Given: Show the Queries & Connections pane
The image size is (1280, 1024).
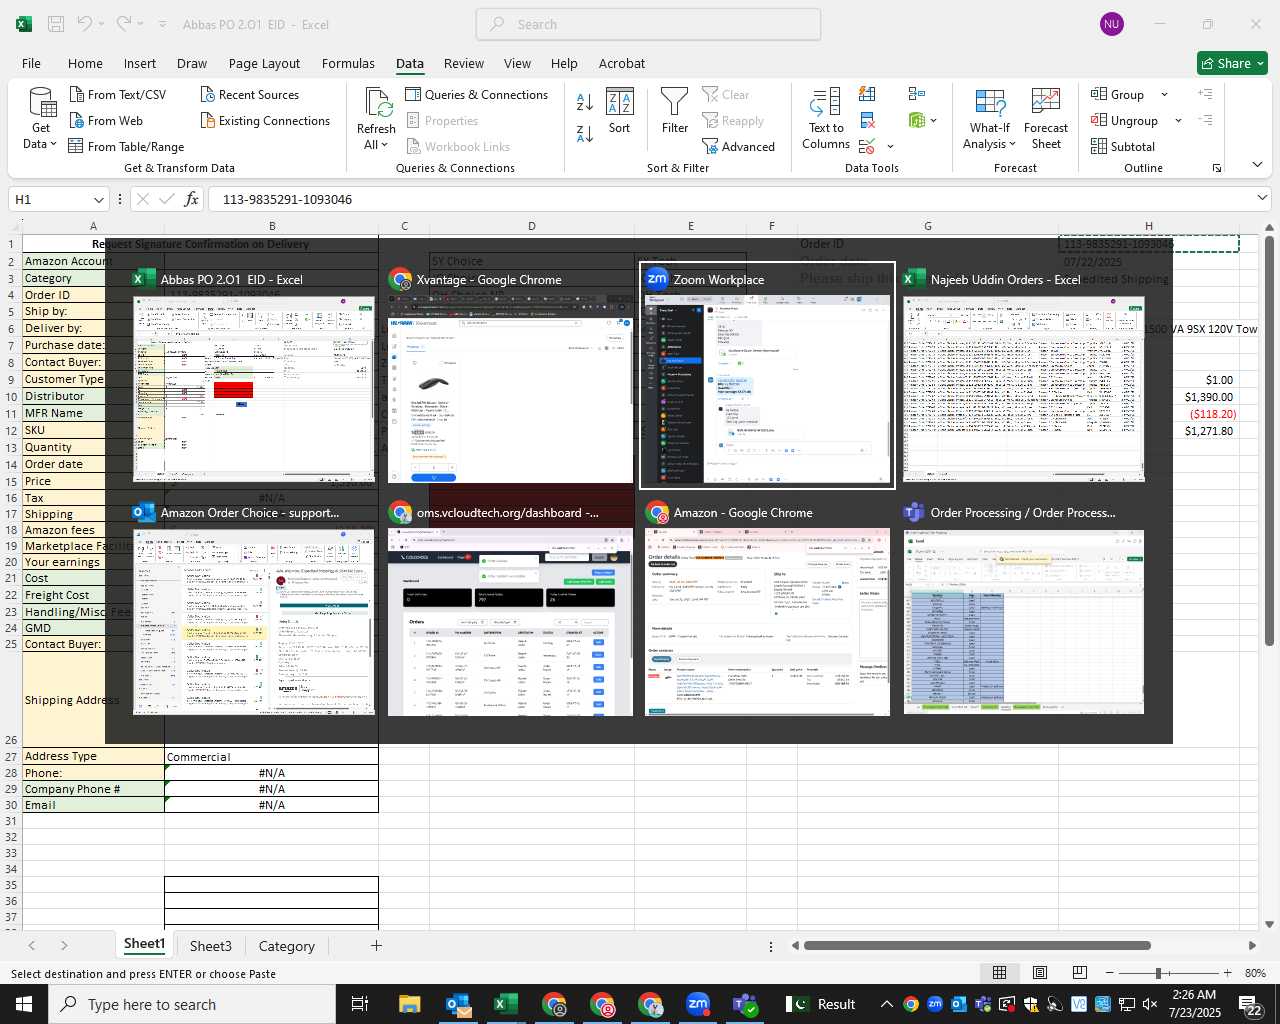Looking at the screenshot, I should click(477, 94).
